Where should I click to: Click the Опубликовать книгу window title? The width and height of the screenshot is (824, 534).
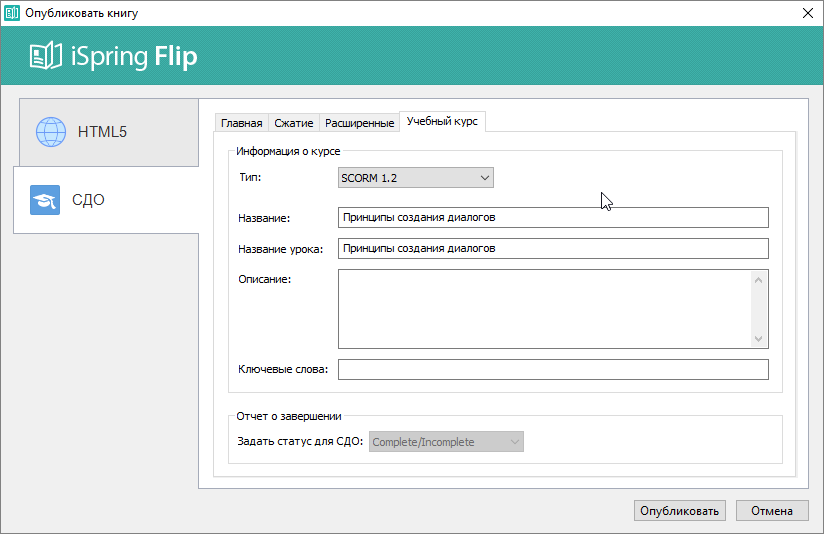coord(81,13)
